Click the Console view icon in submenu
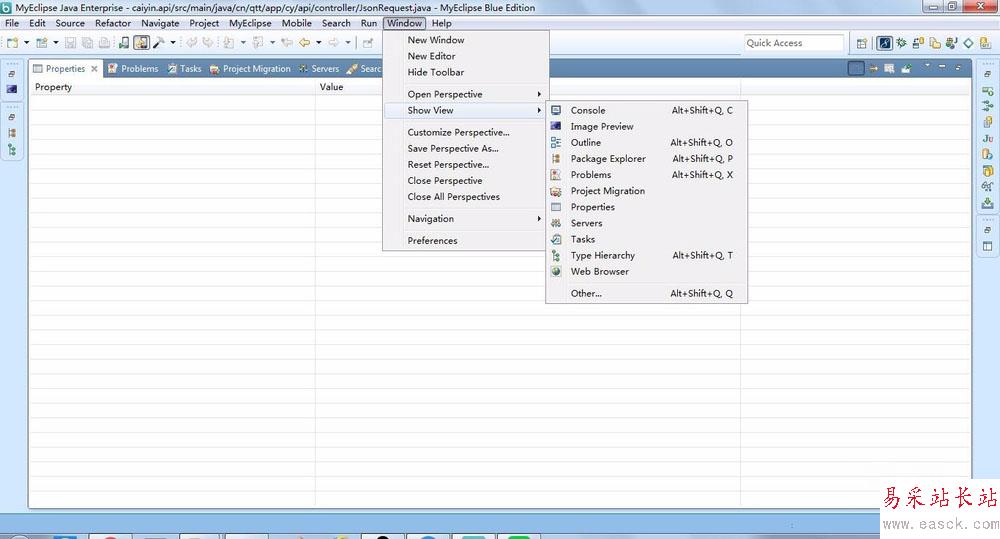 (x=556, y=110)
